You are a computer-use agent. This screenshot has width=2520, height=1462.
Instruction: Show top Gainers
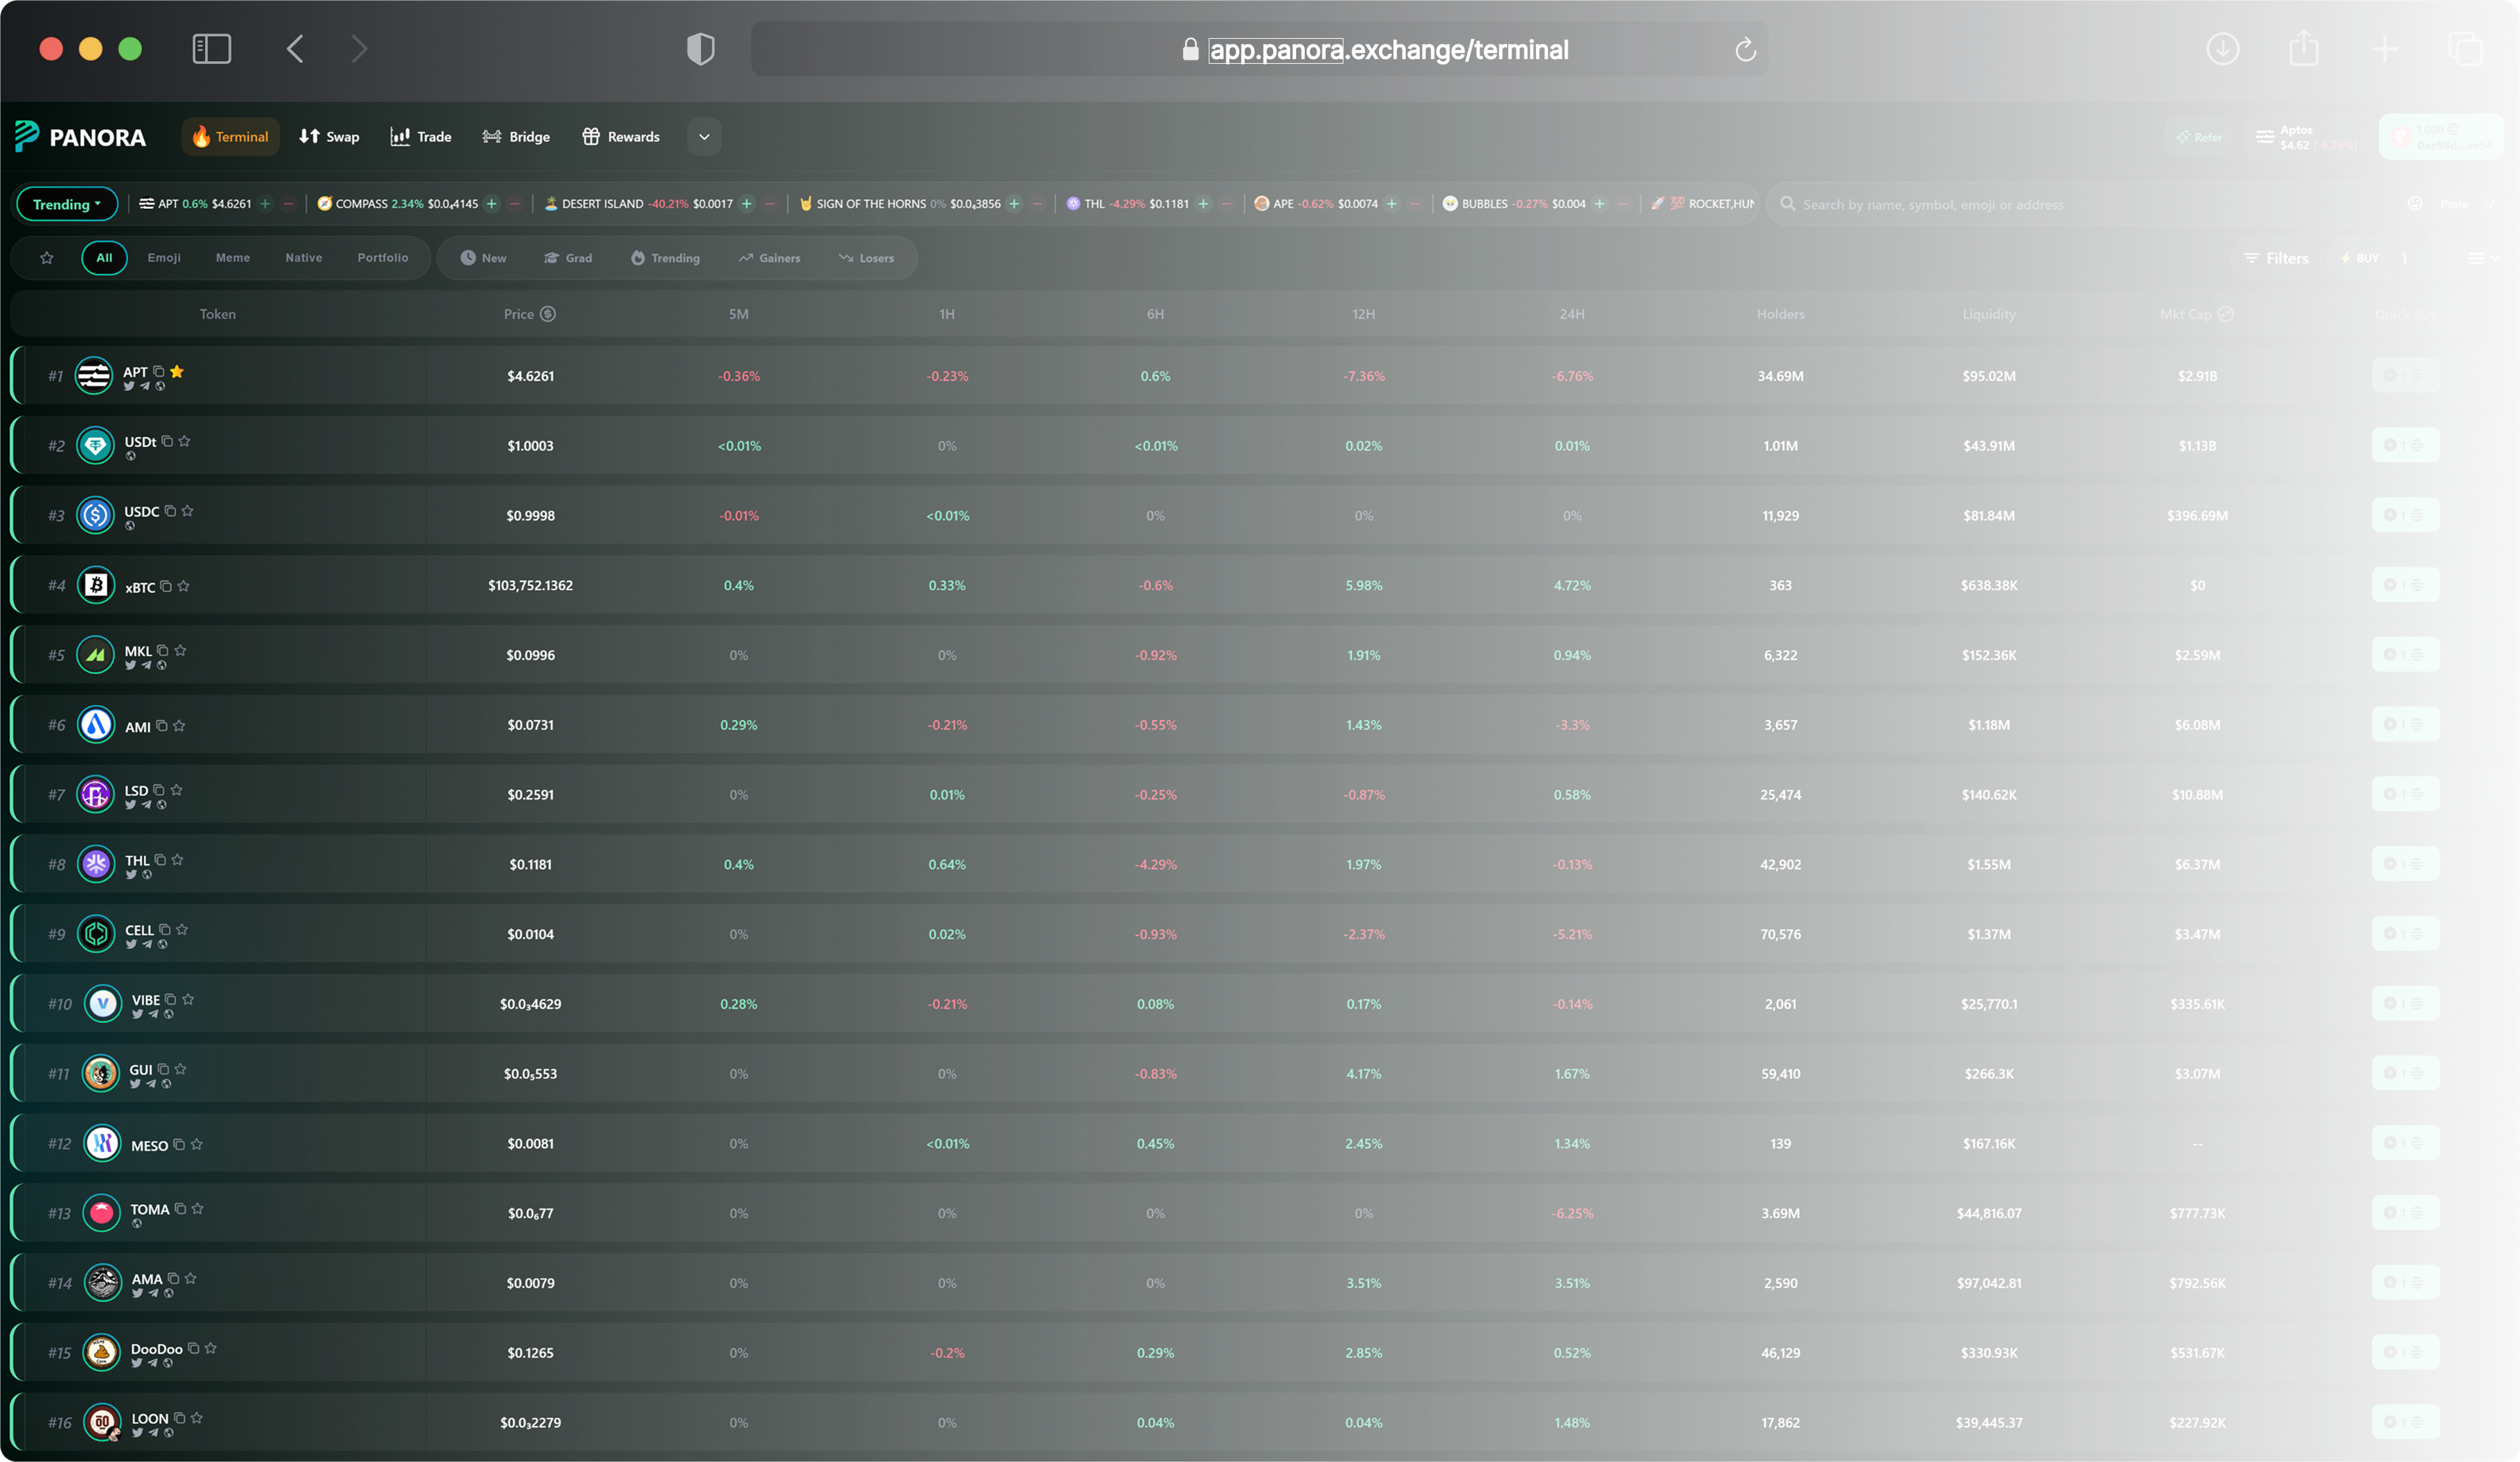click(x=769, y=258)
